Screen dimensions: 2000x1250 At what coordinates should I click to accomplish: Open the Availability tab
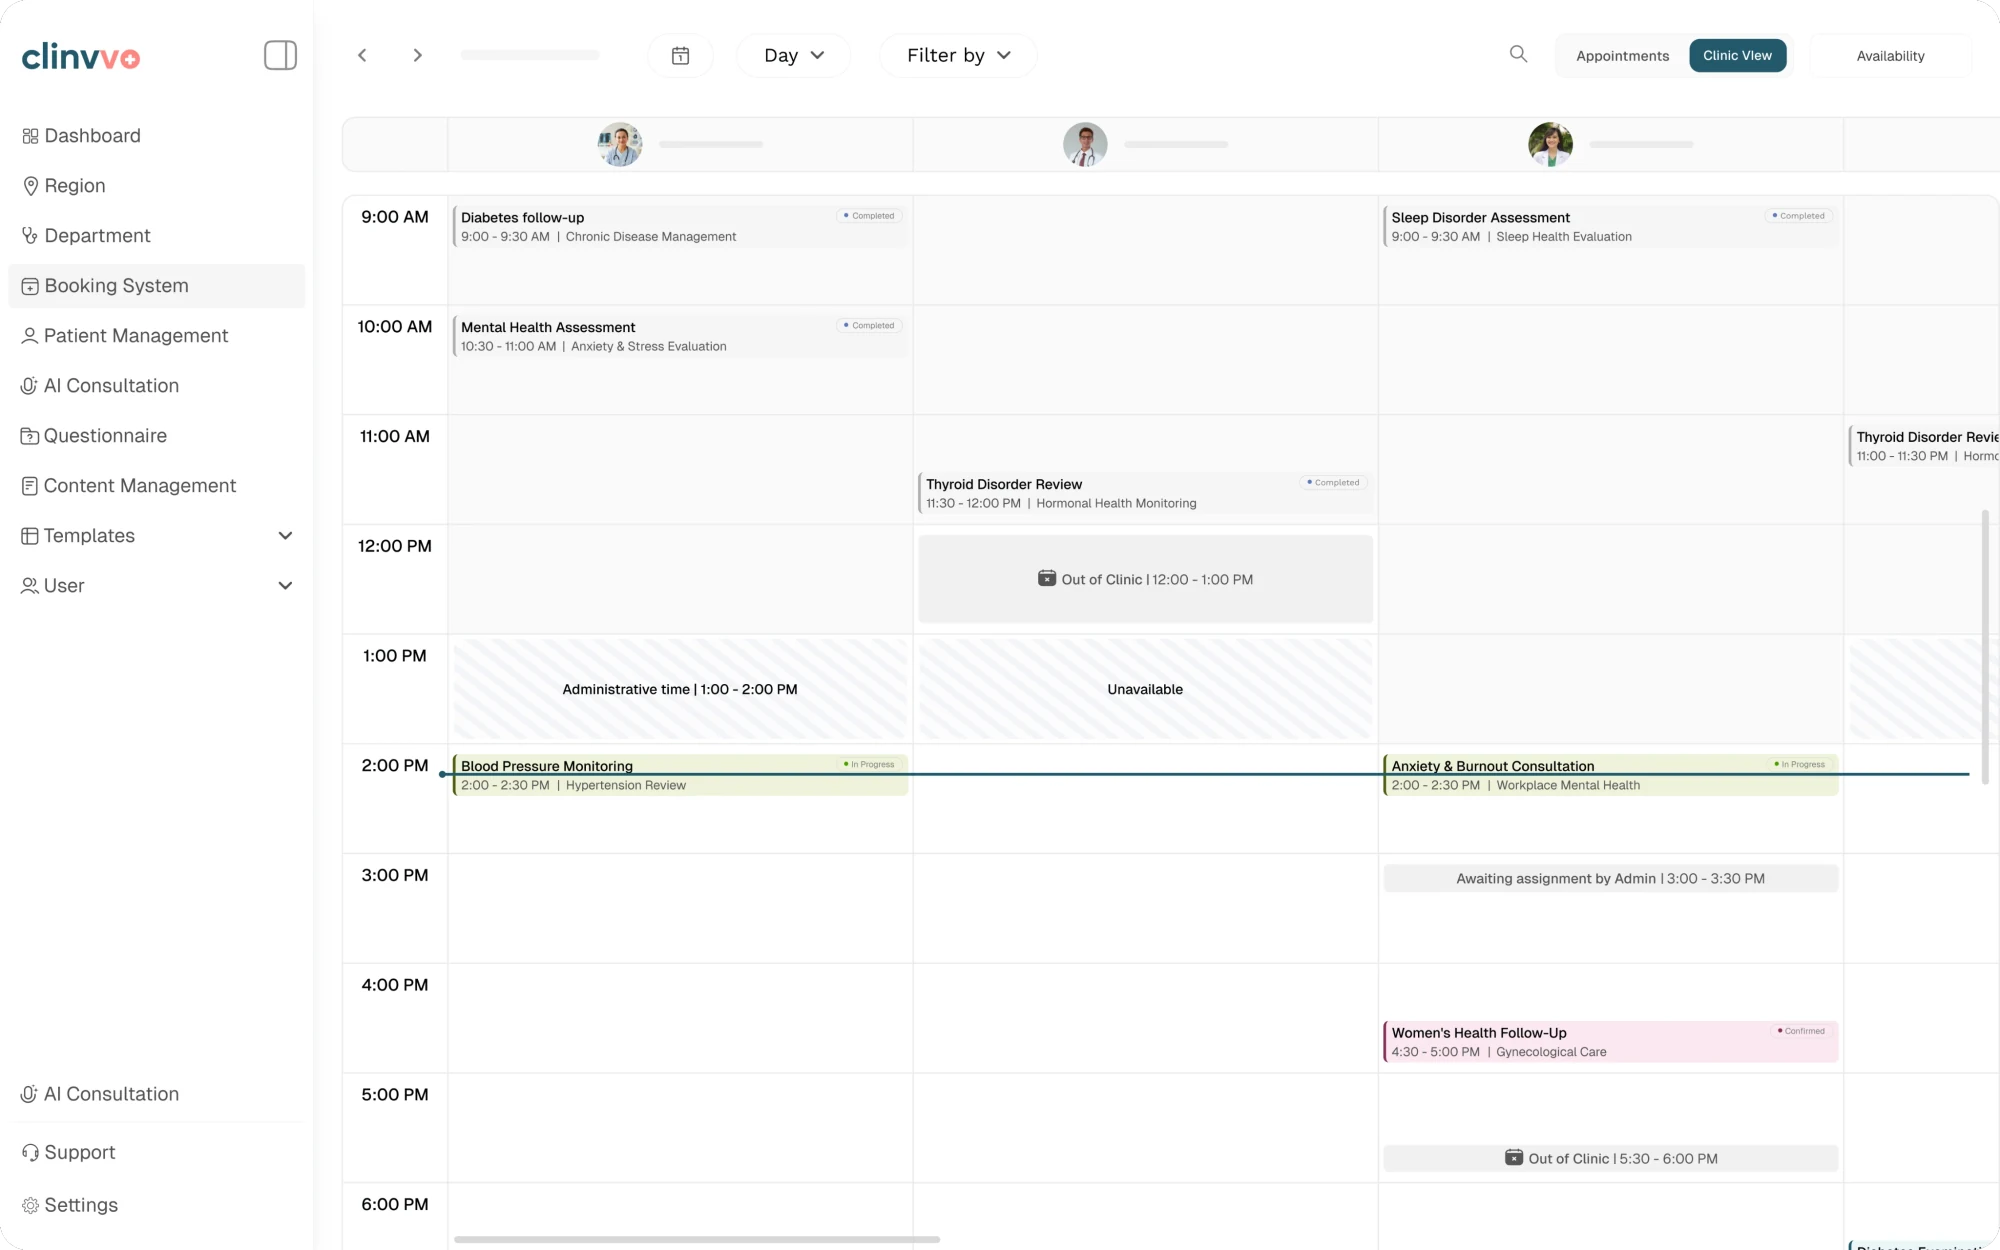pos(1890,56)
